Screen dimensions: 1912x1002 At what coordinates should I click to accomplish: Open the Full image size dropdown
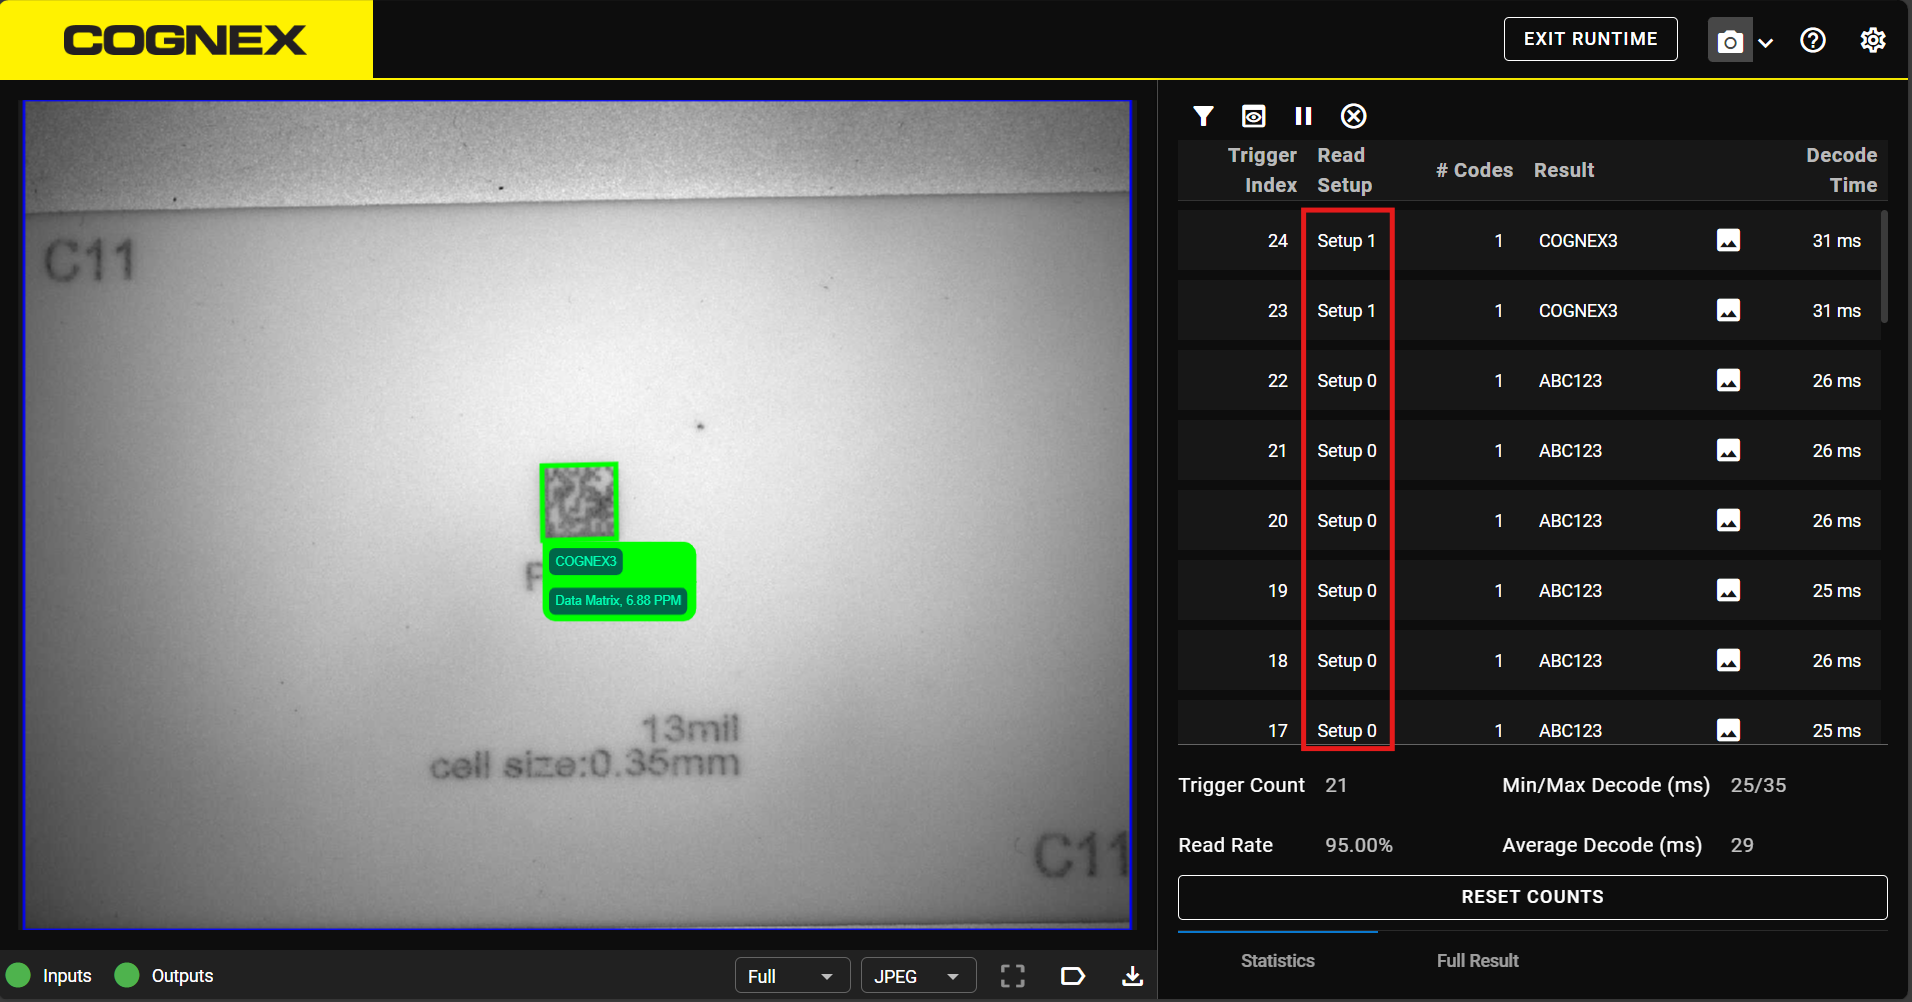tap(791, 976)
